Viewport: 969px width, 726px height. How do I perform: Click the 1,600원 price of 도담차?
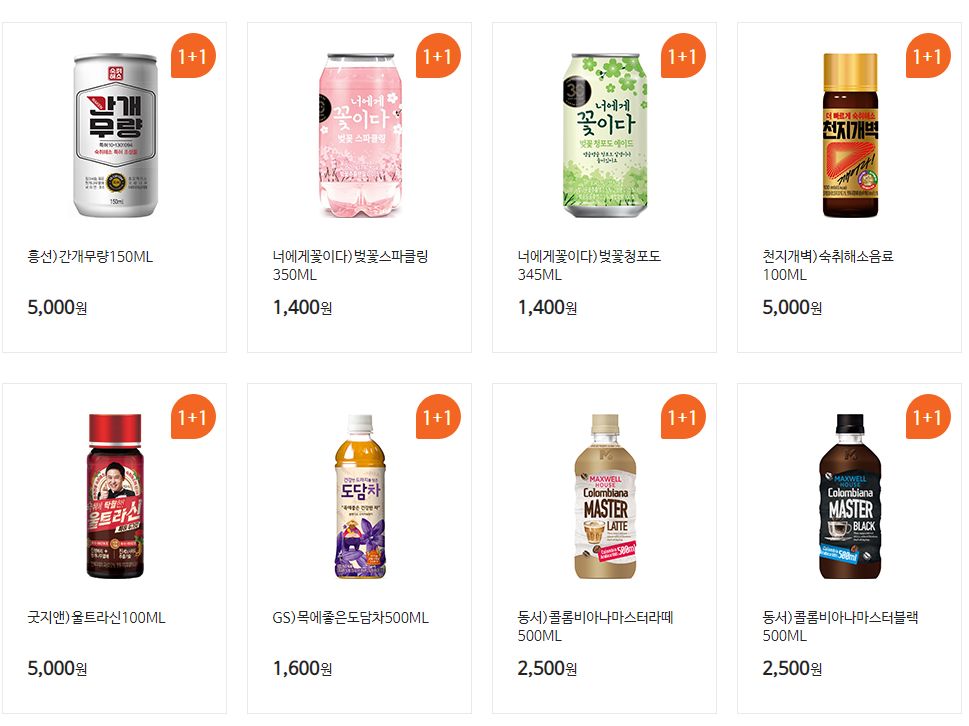pos(303,668)
